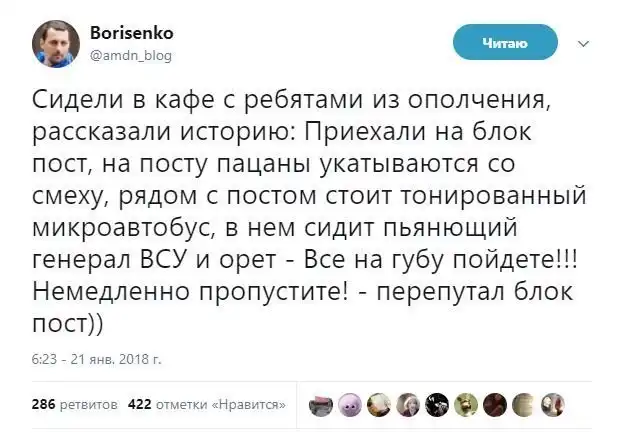Open the fourth liker avatar
This screenshot has width=625, height=441.
tap(409, 405)
